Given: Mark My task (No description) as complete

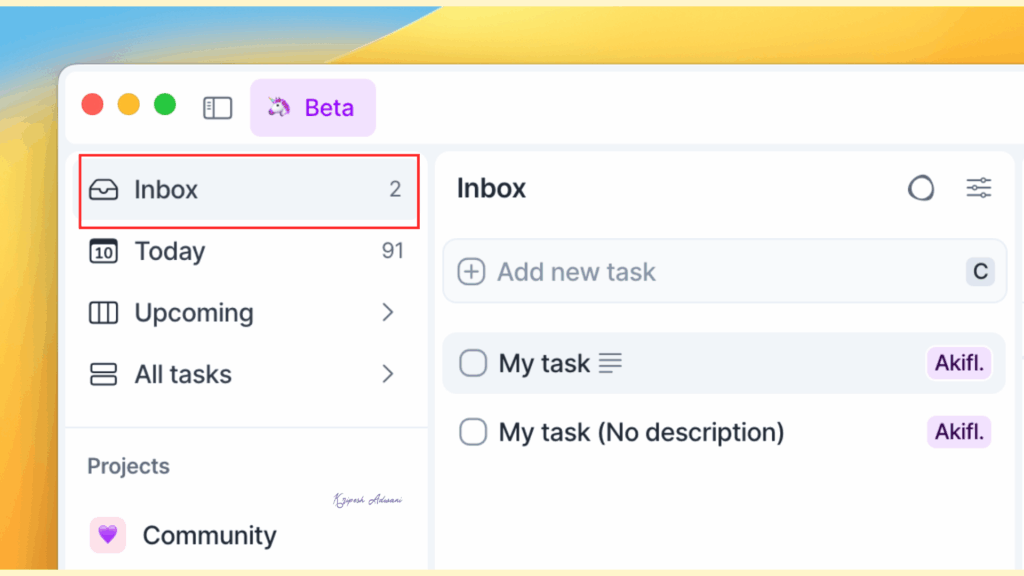Looking at the screenshot, I should (x=472, y=432).
